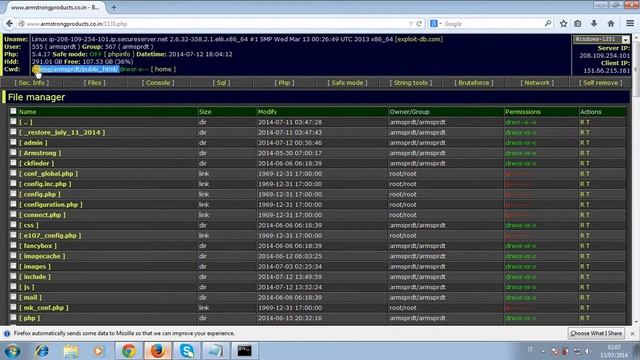Open a new tab with plus button
The image size is (640, 360).
(x=113, y=7)
